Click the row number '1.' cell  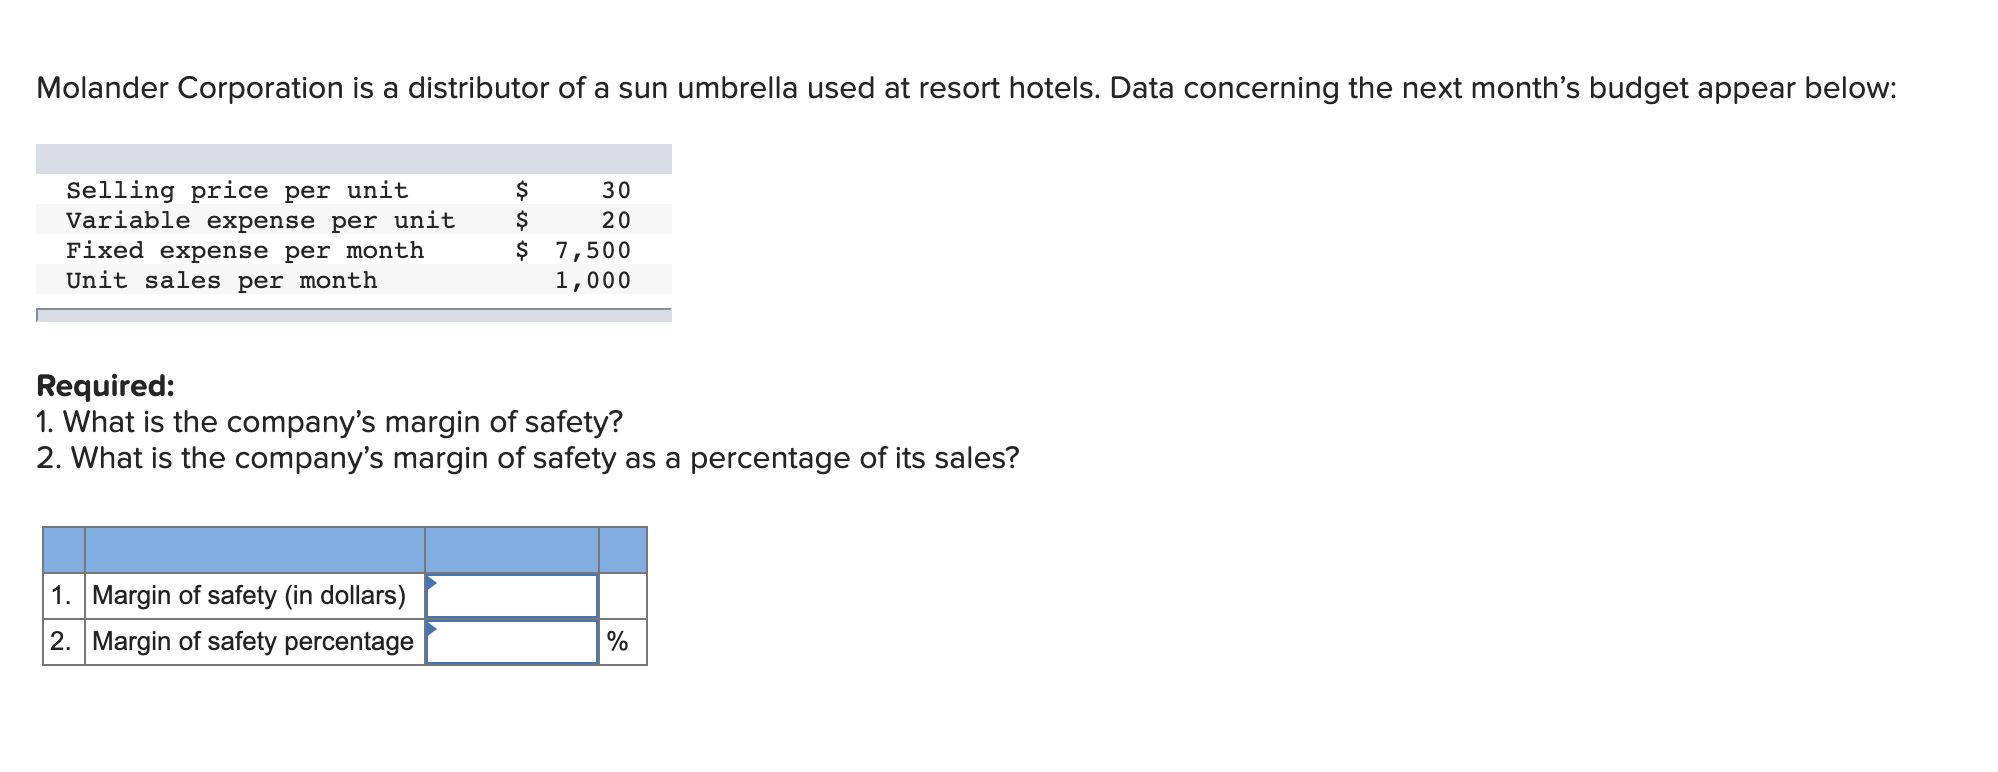(x=62, y=596)
